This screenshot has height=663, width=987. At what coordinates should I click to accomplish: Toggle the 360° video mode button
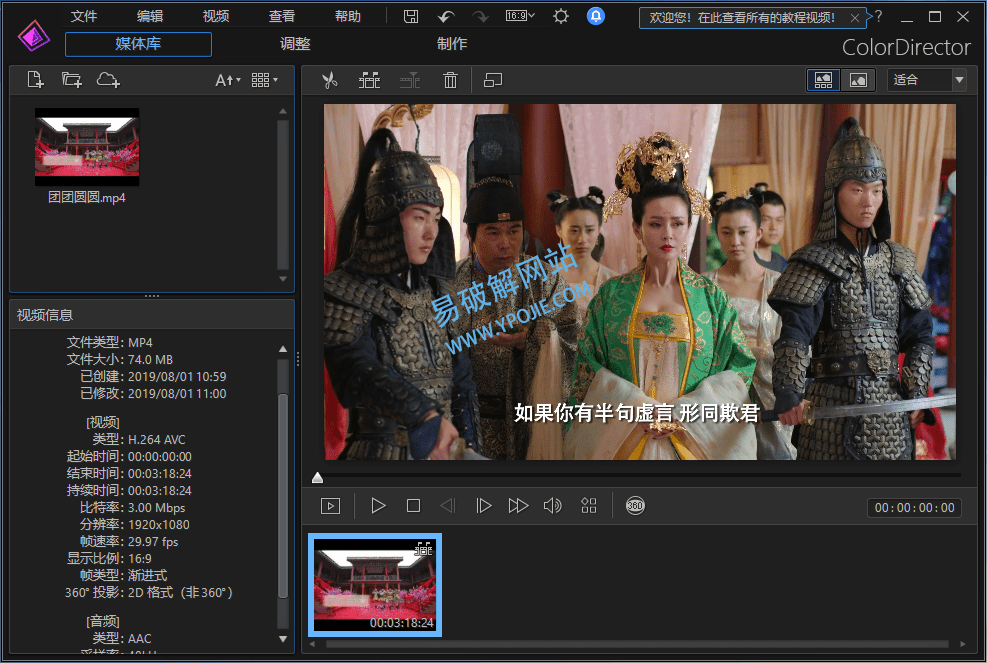tap(635, 506)
